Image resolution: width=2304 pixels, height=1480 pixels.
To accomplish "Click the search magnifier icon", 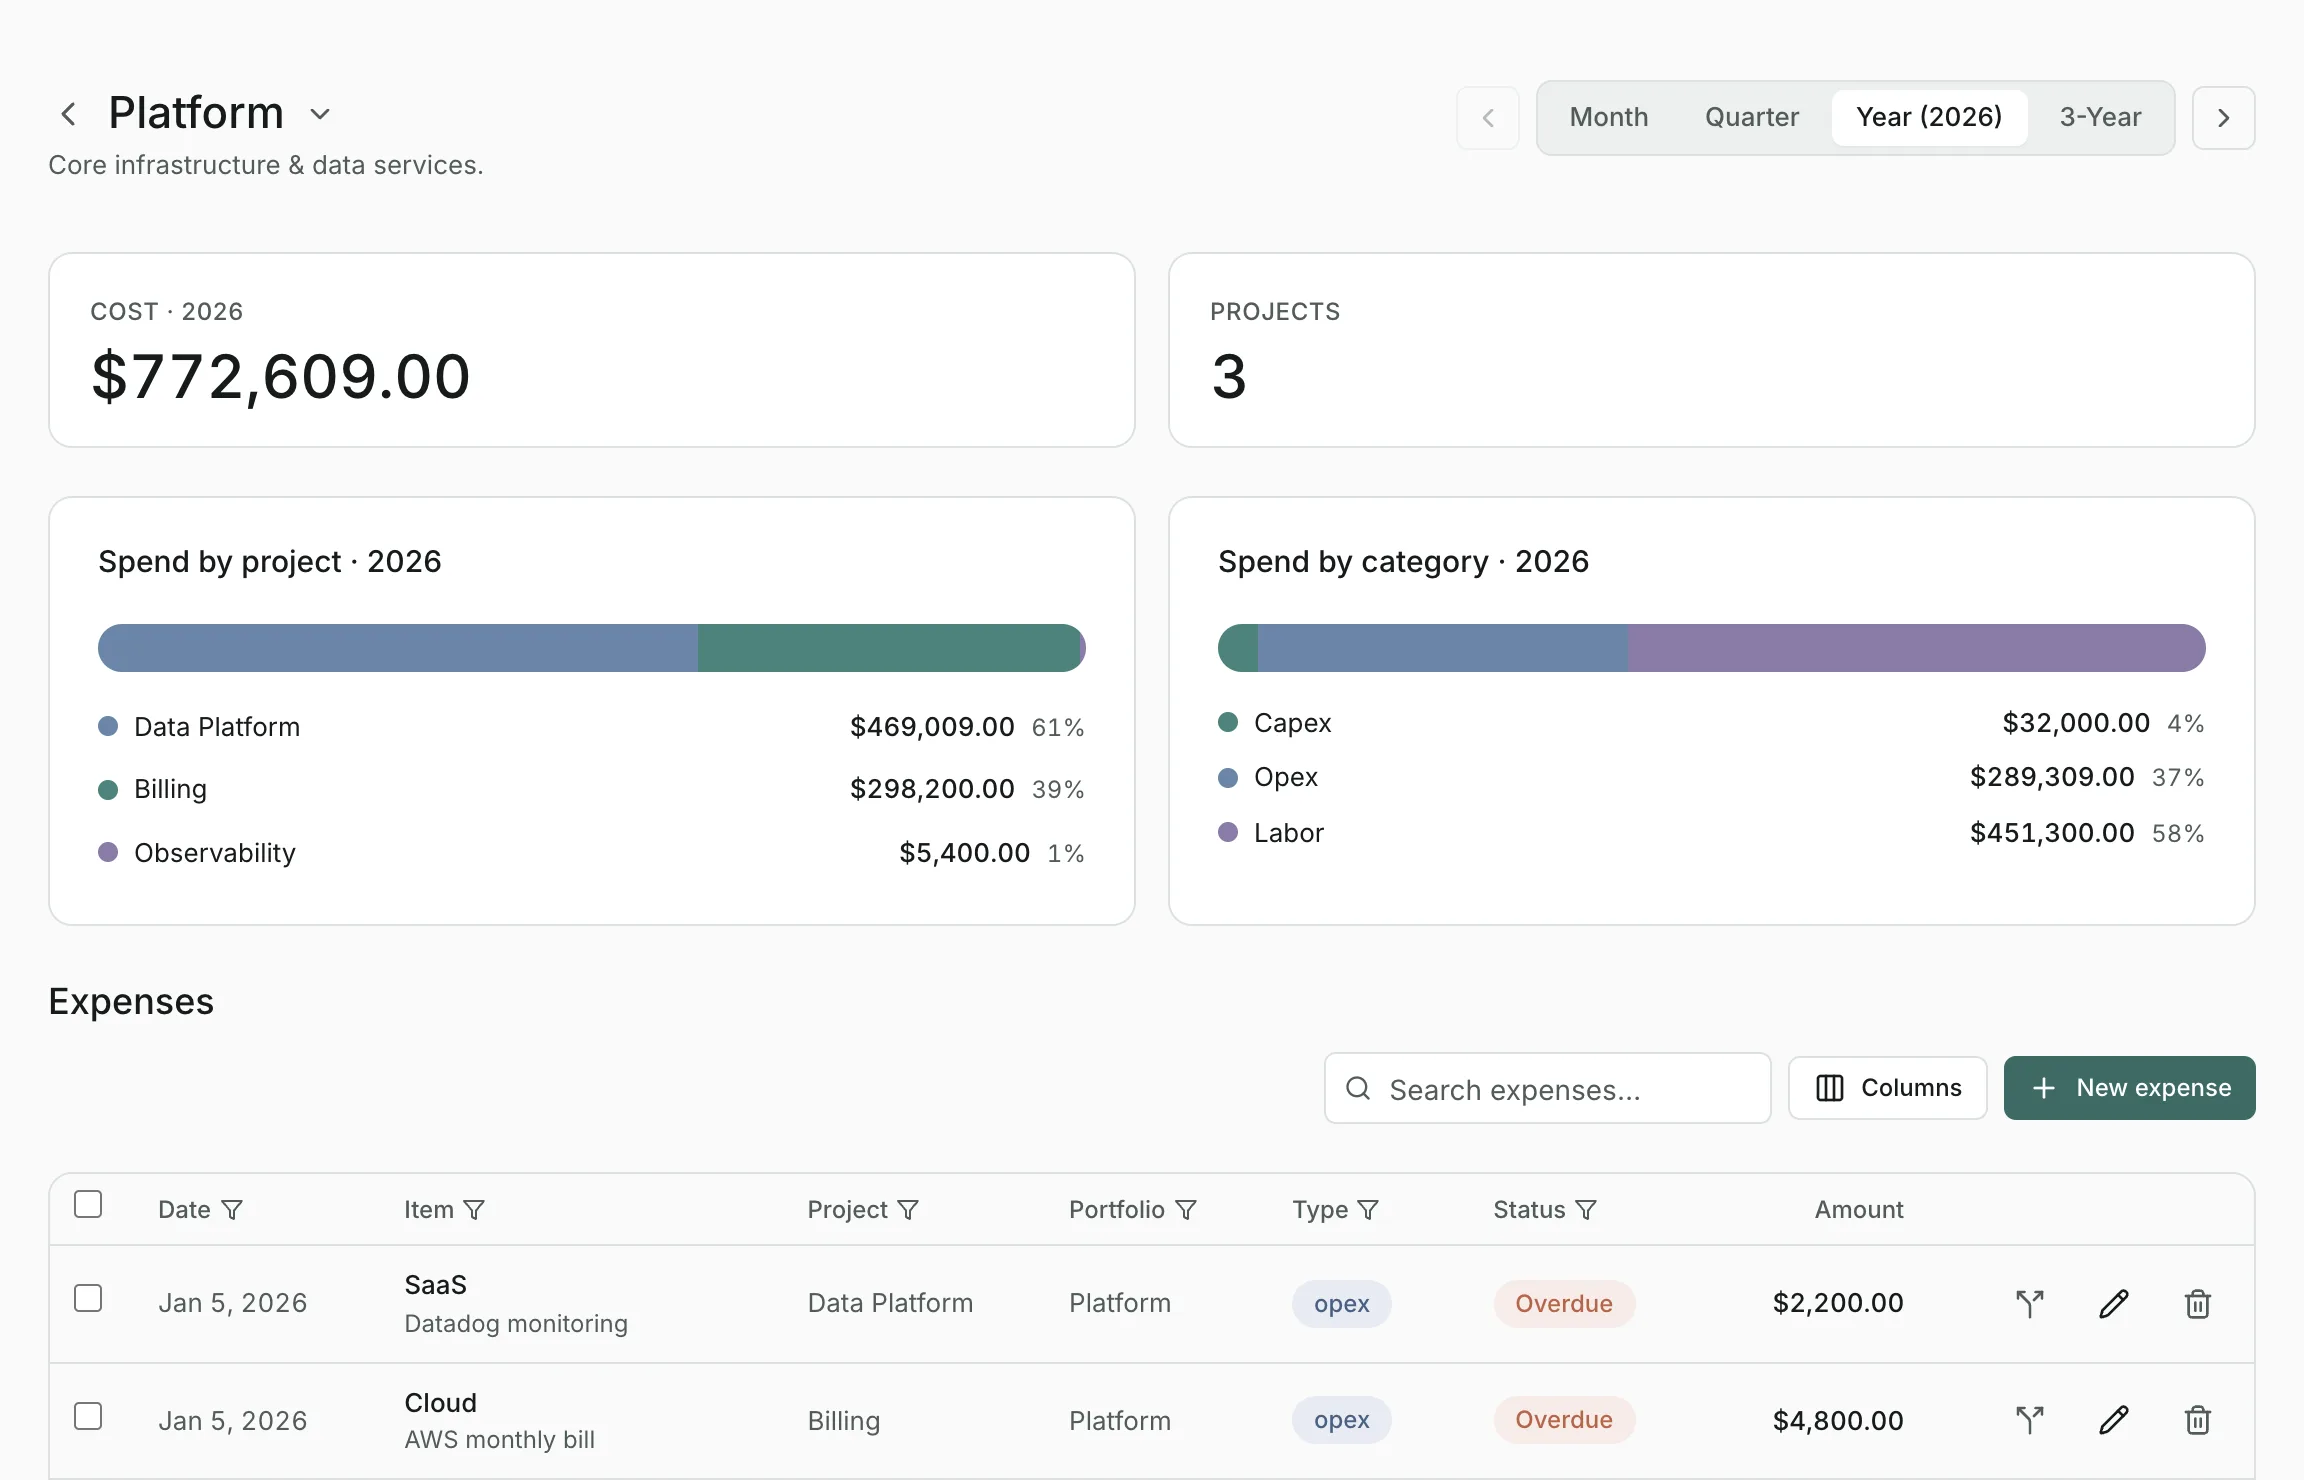I will [1357, 1088].
